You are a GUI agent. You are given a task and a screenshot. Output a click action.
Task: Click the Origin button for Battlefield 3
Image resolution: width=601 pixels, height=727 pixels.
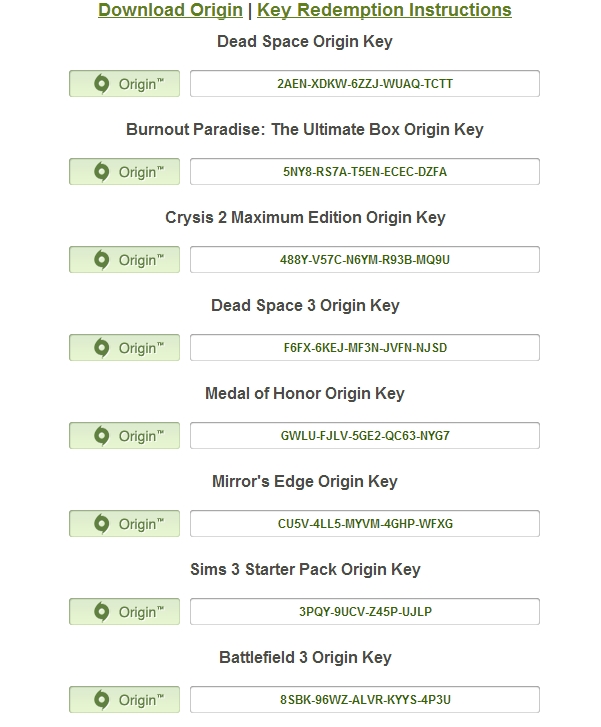124,700
